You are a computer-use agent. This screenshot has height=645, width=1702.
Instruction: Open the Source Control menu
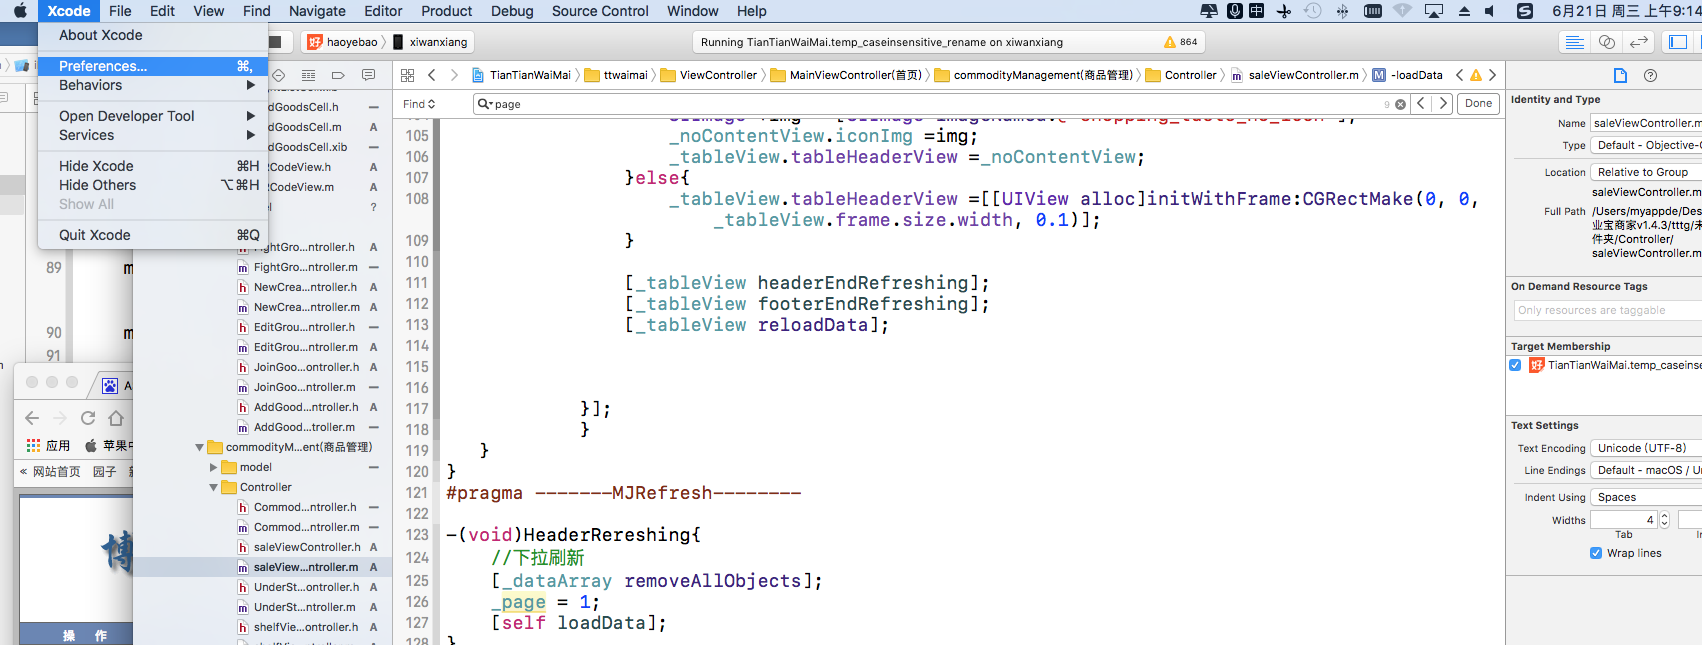(600, 11)
